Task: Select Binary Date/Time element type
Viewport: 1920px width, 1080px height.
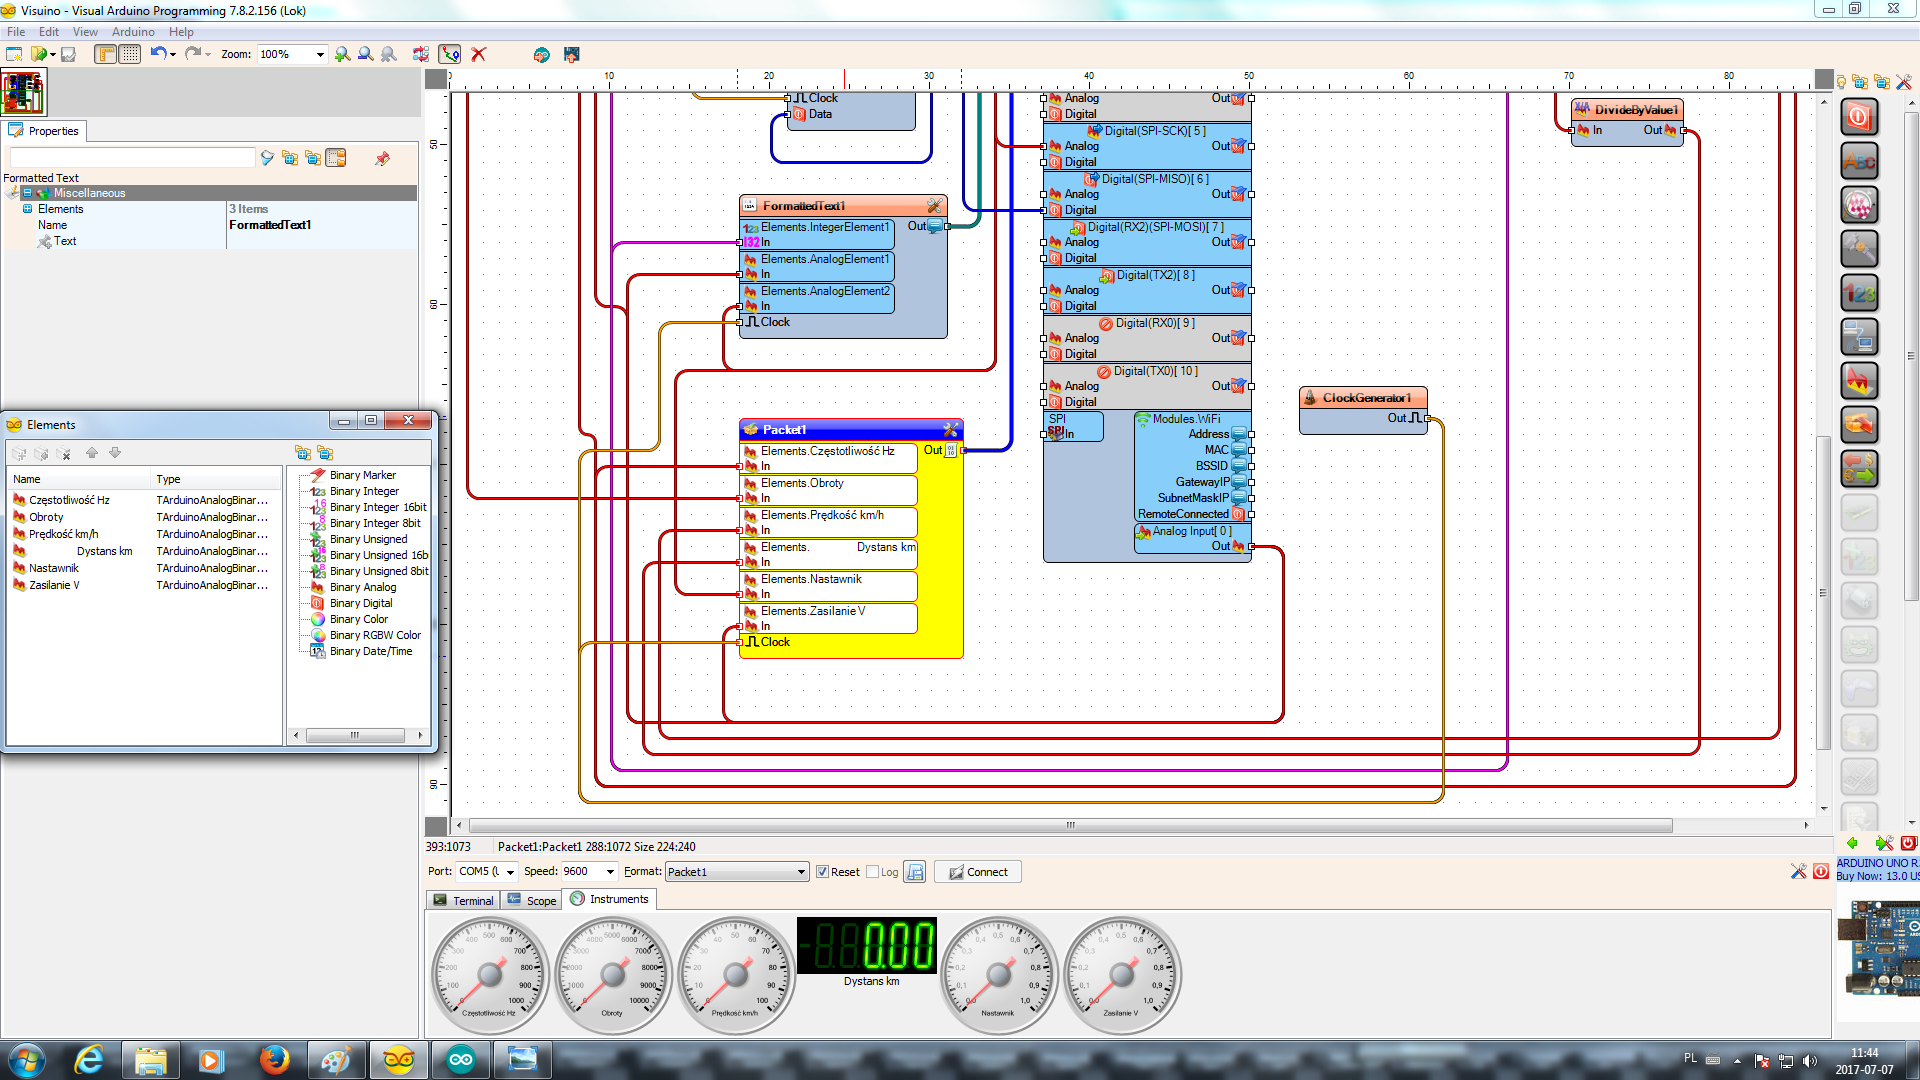Action: [371, 651]
